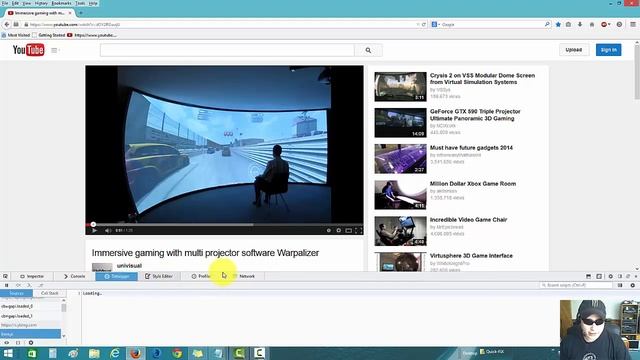Image resolution: width=640 pixels, height=360 pixels.
Task: Open the Network tab
Action: pyautogui.click(x=244, y=276)
